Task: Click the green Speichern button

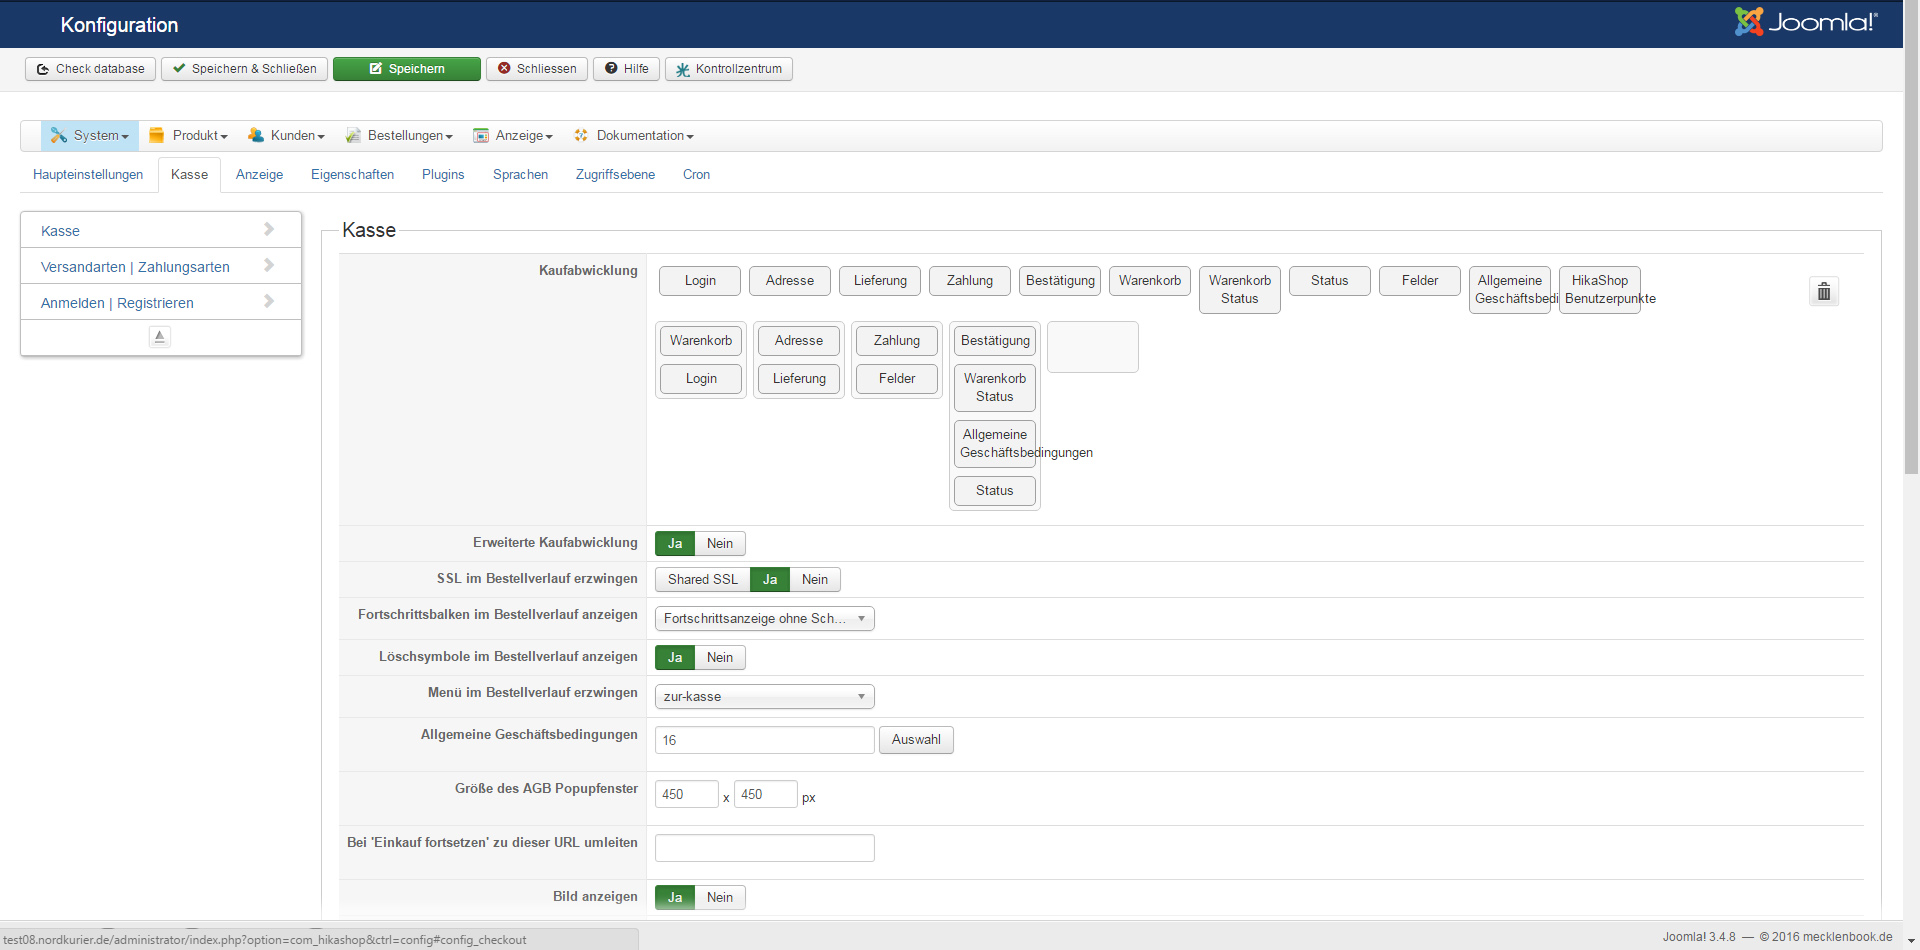Action: (x=406, y=69)
